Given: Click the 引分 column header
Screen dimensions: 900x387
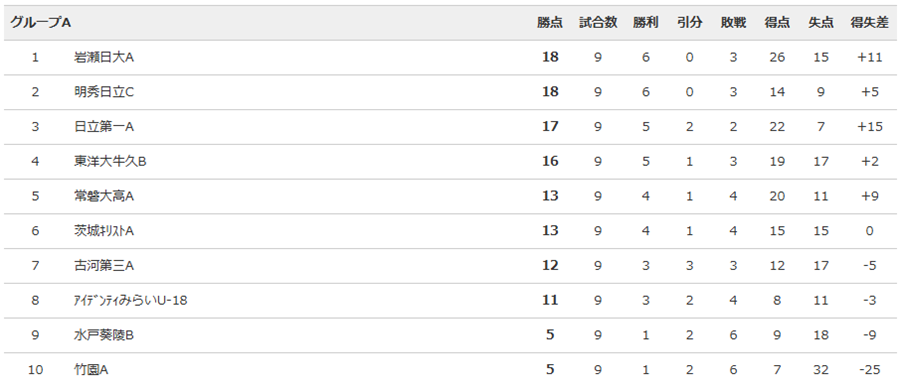Looking at the screenshot, I should (x=689, y=23).
